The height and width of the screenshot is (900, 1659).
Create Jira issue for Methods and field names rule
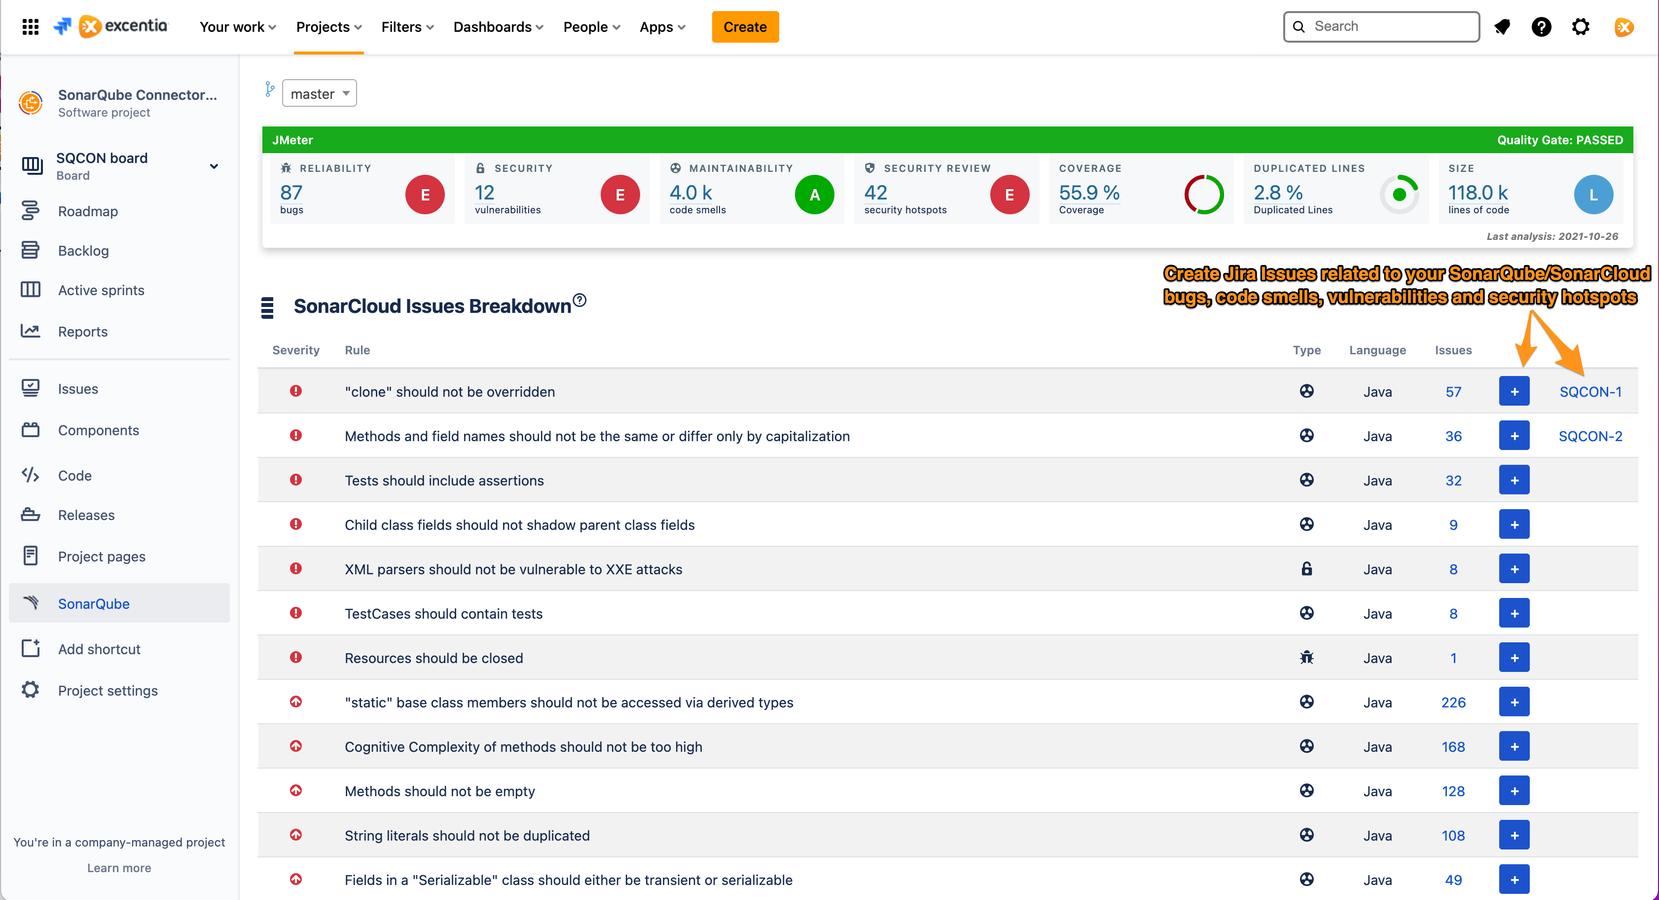coord(1514,436)
